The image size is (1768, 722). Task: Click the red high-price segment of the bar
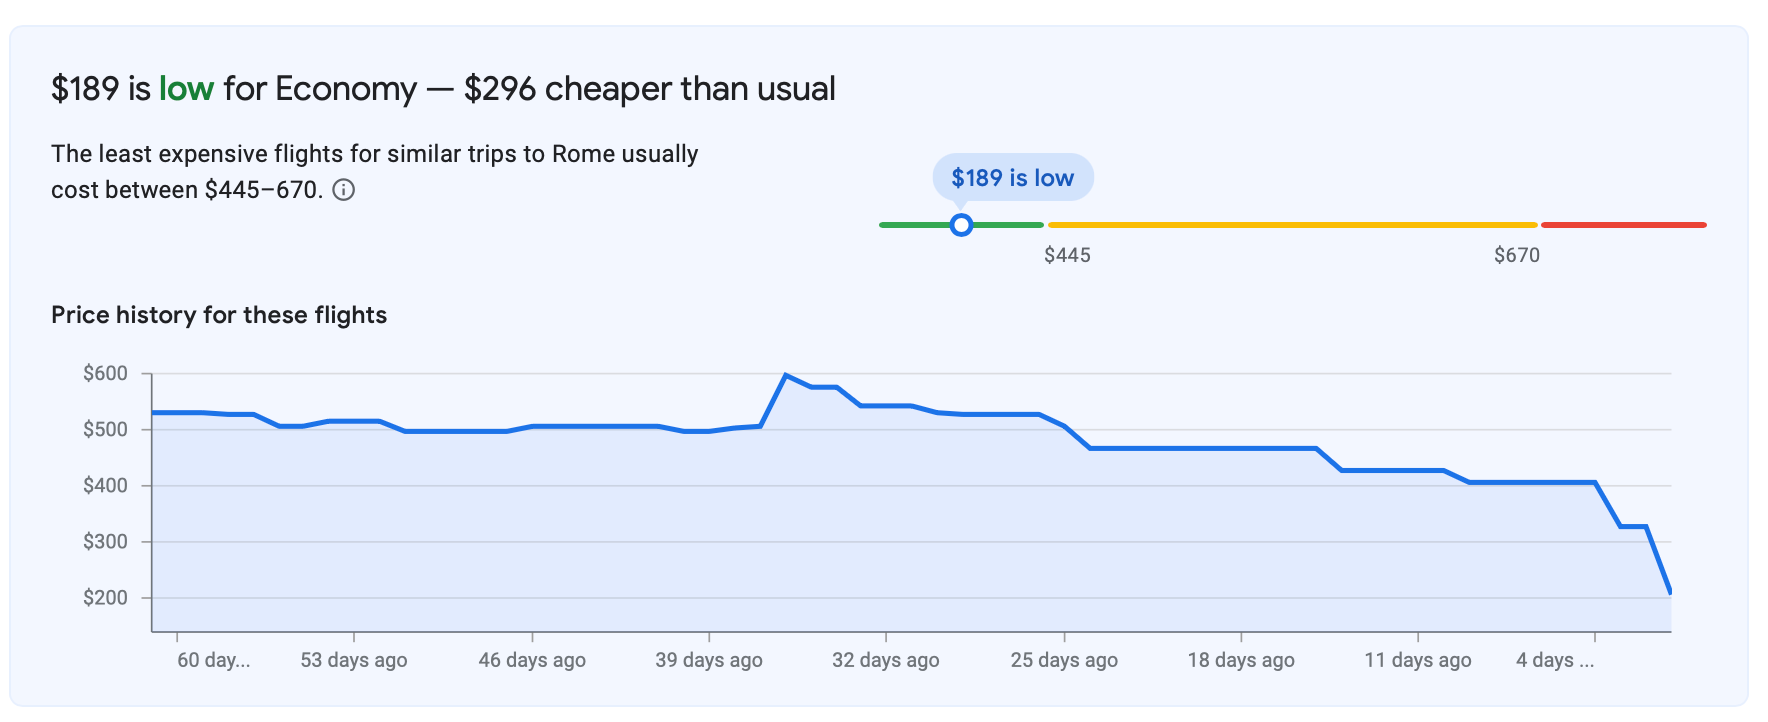[1623, 225]
